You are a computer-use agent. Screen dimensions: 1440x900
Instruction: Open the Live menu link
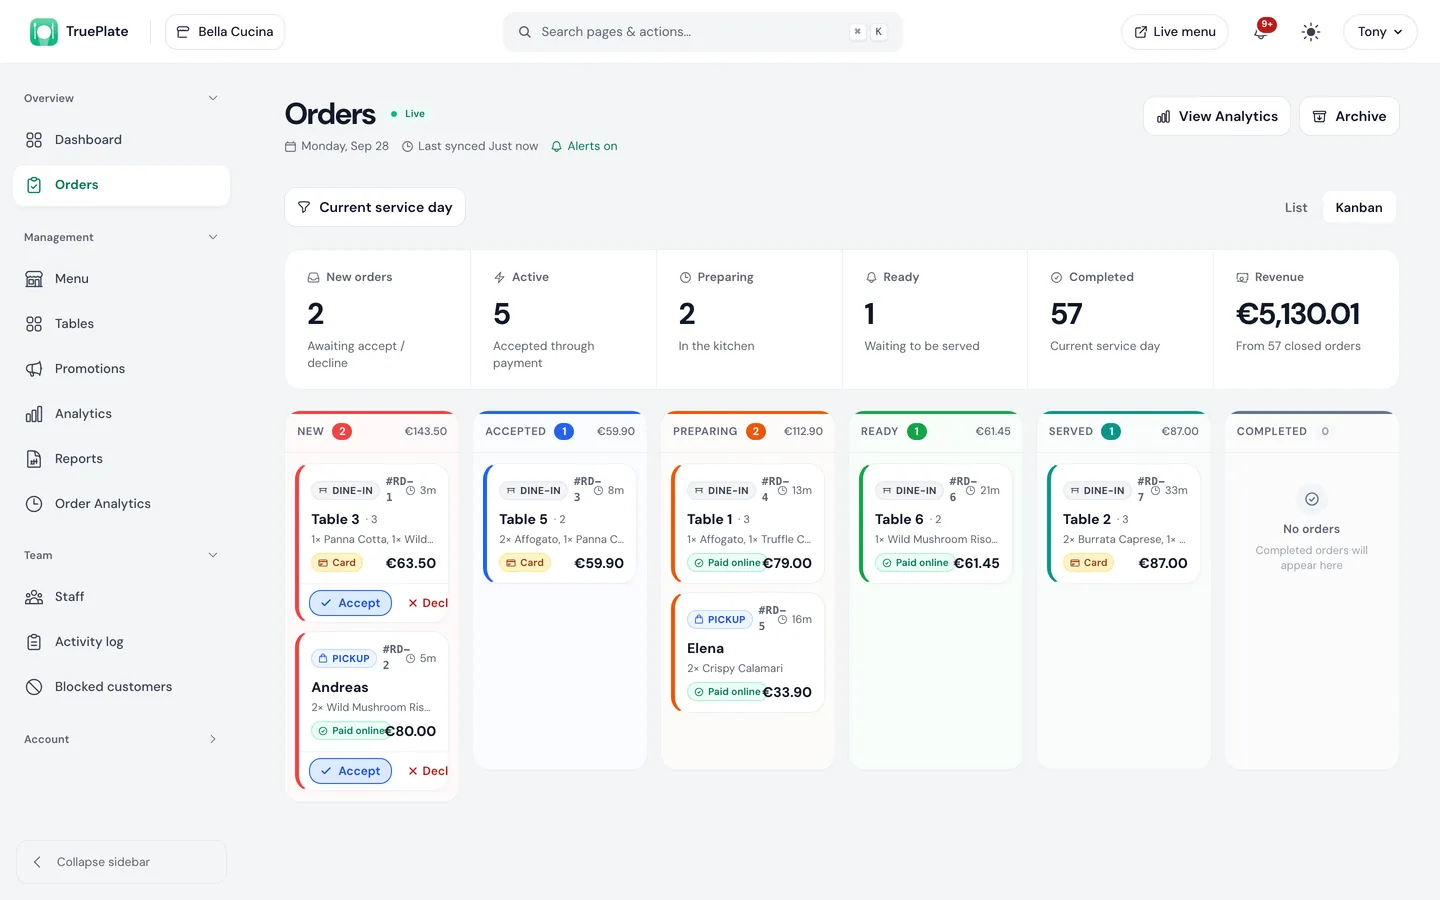pyautogui.click(x=1175, y=32)
